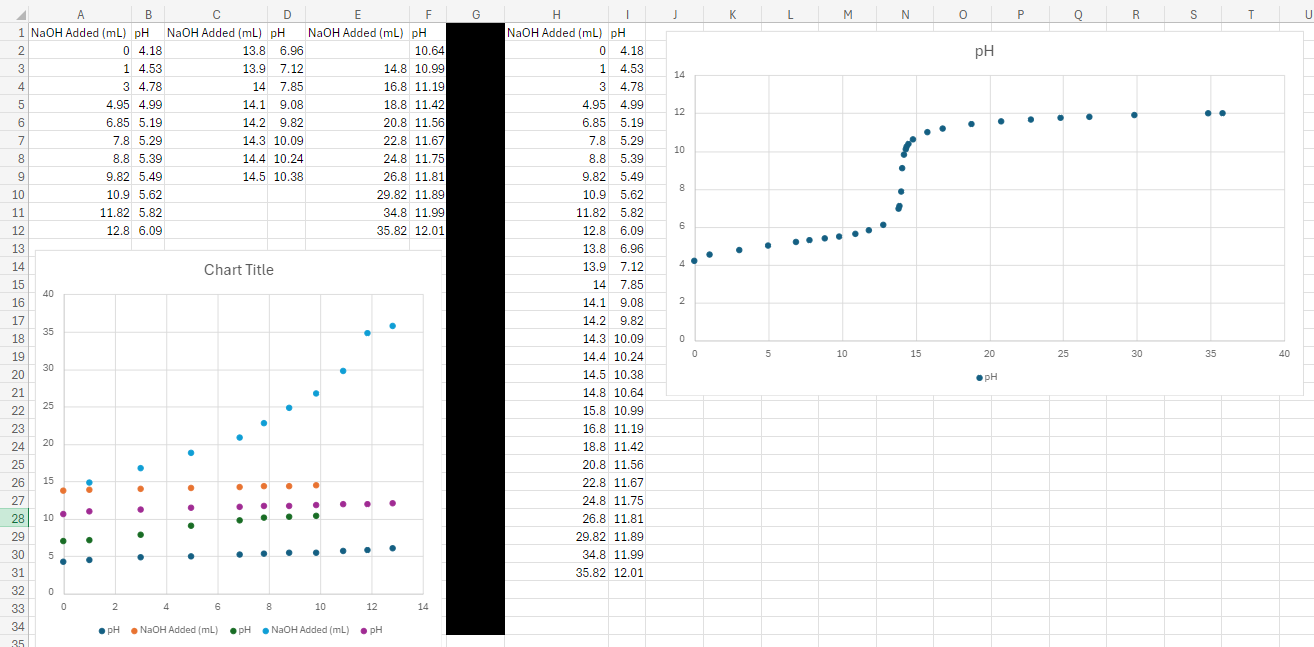The image size is (1314, 647).
Task: Select column A header
Action: 80,14
